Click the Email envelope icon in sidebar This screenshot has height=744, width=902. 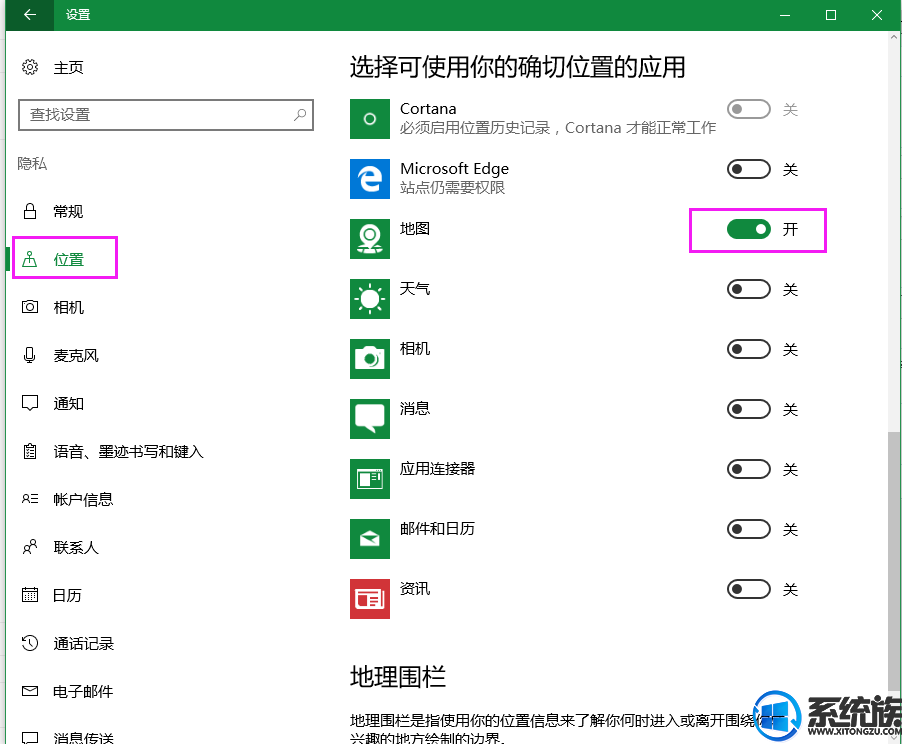pos(30,690)
